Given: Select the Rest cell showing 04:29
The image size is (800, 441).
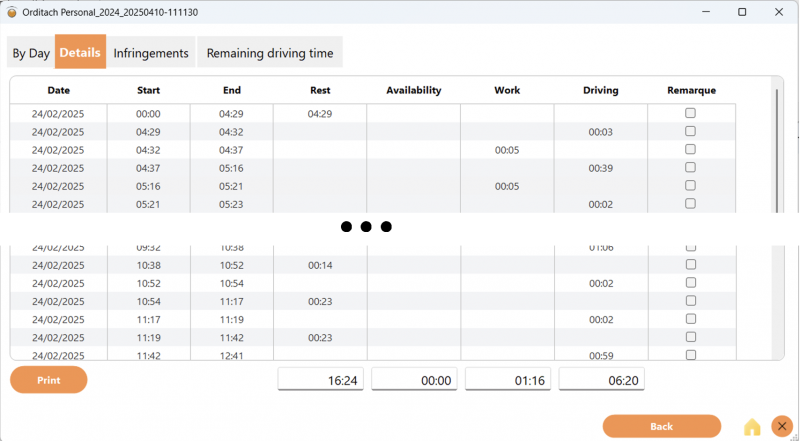Looking at the screenshot, I should point(320,114).
